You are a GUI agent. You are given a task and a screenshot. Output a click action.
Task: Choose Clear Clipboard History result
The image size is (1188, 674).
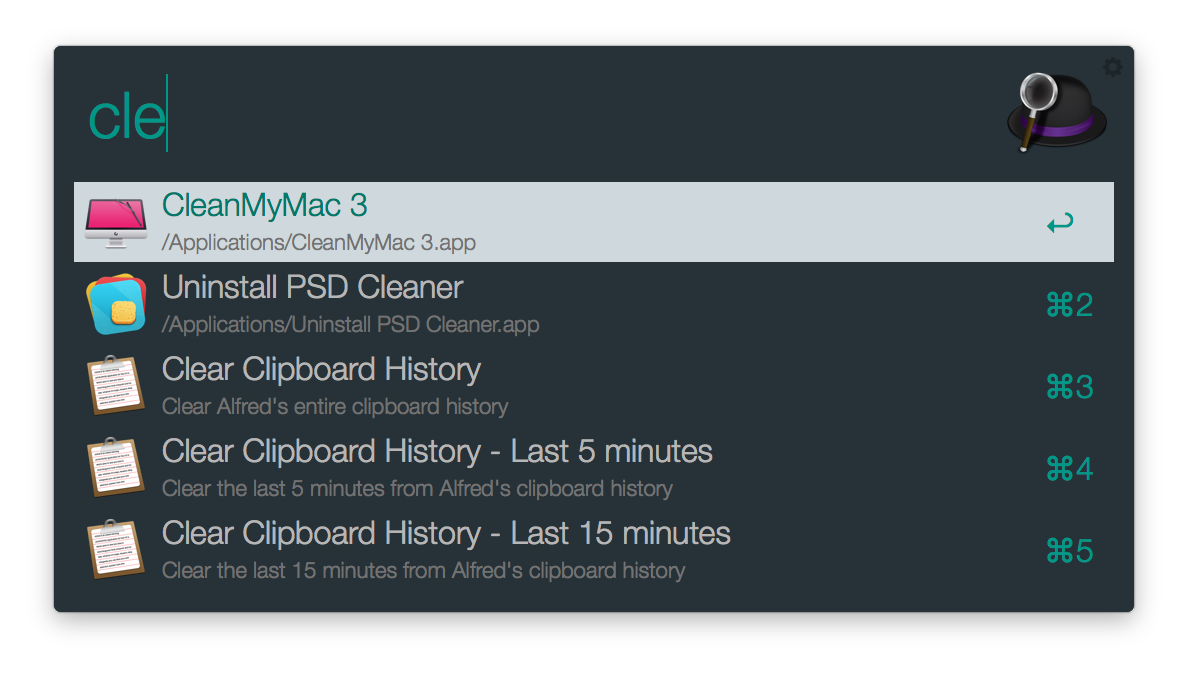[321, 370]
